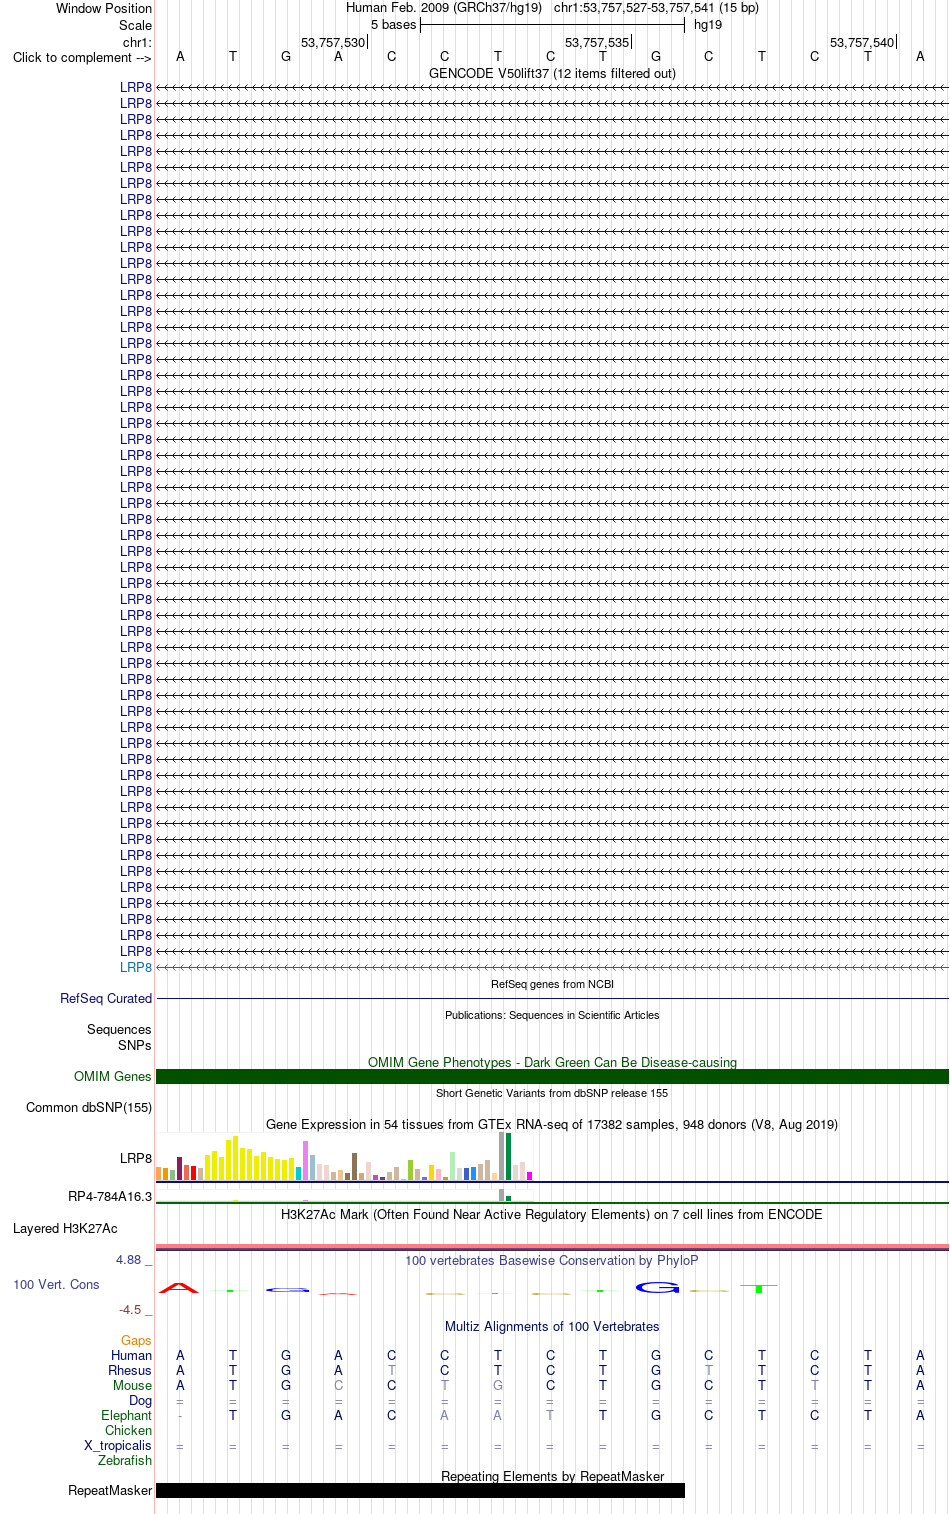This screenshot has width=950, height=1514.
Task: Click the PhyloP '-4.5' minimum value
Action: 130,1309
